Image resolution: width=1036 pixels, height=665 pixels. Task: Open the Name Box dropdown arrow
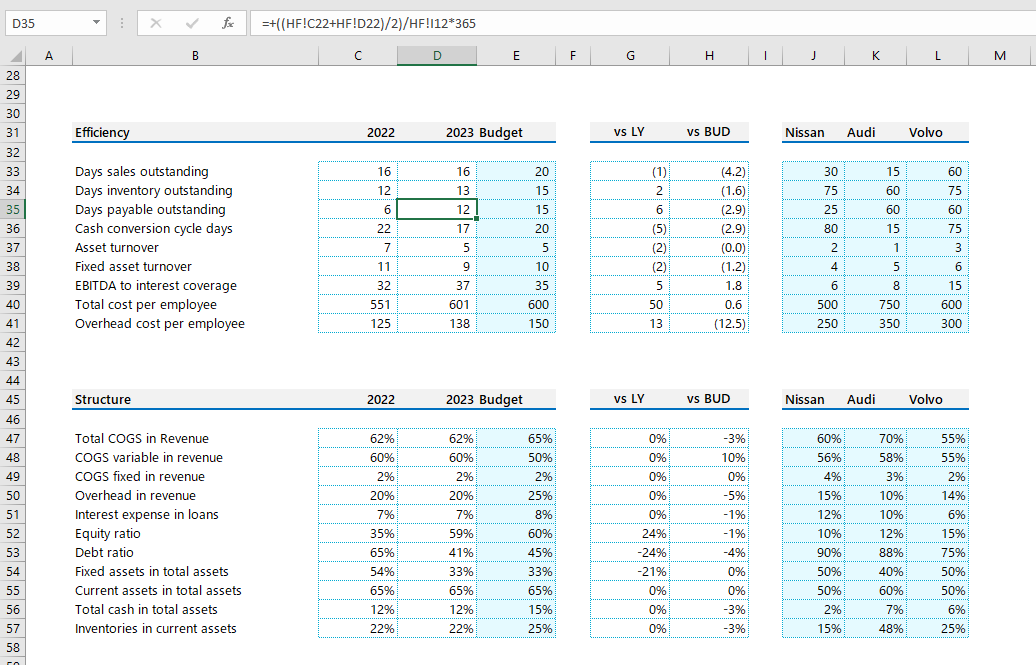tap(96, 22)
